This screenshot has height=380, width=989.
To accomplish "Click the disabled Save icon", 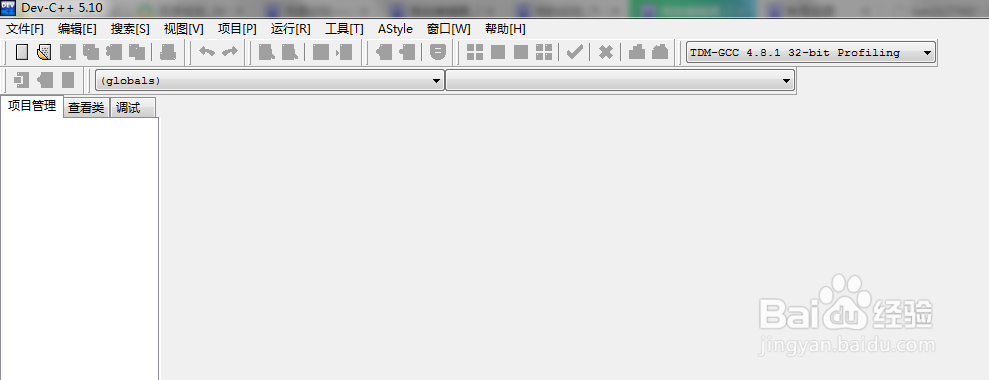I will 67,52.
